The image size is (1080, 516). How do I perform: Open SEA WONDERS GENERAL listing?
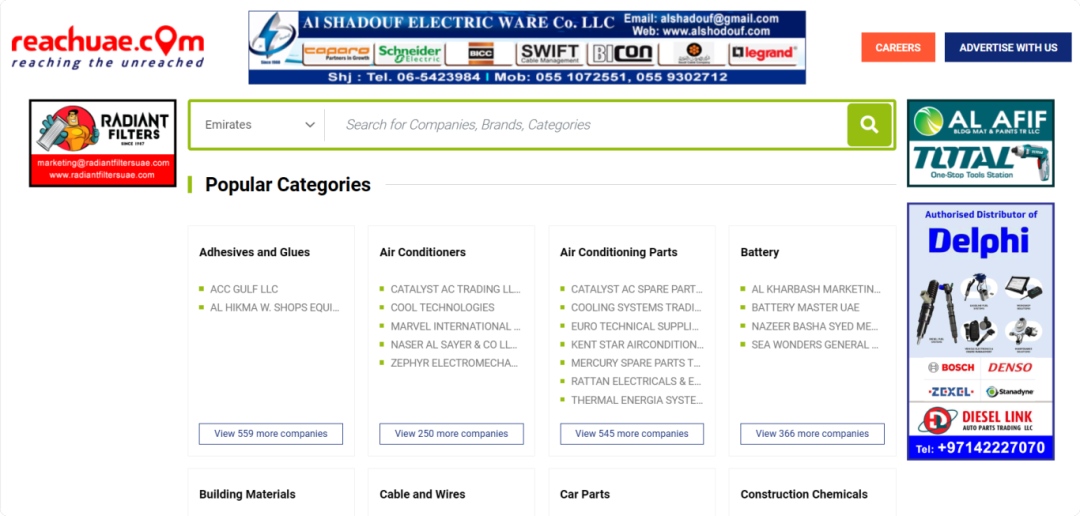point(815,345)
